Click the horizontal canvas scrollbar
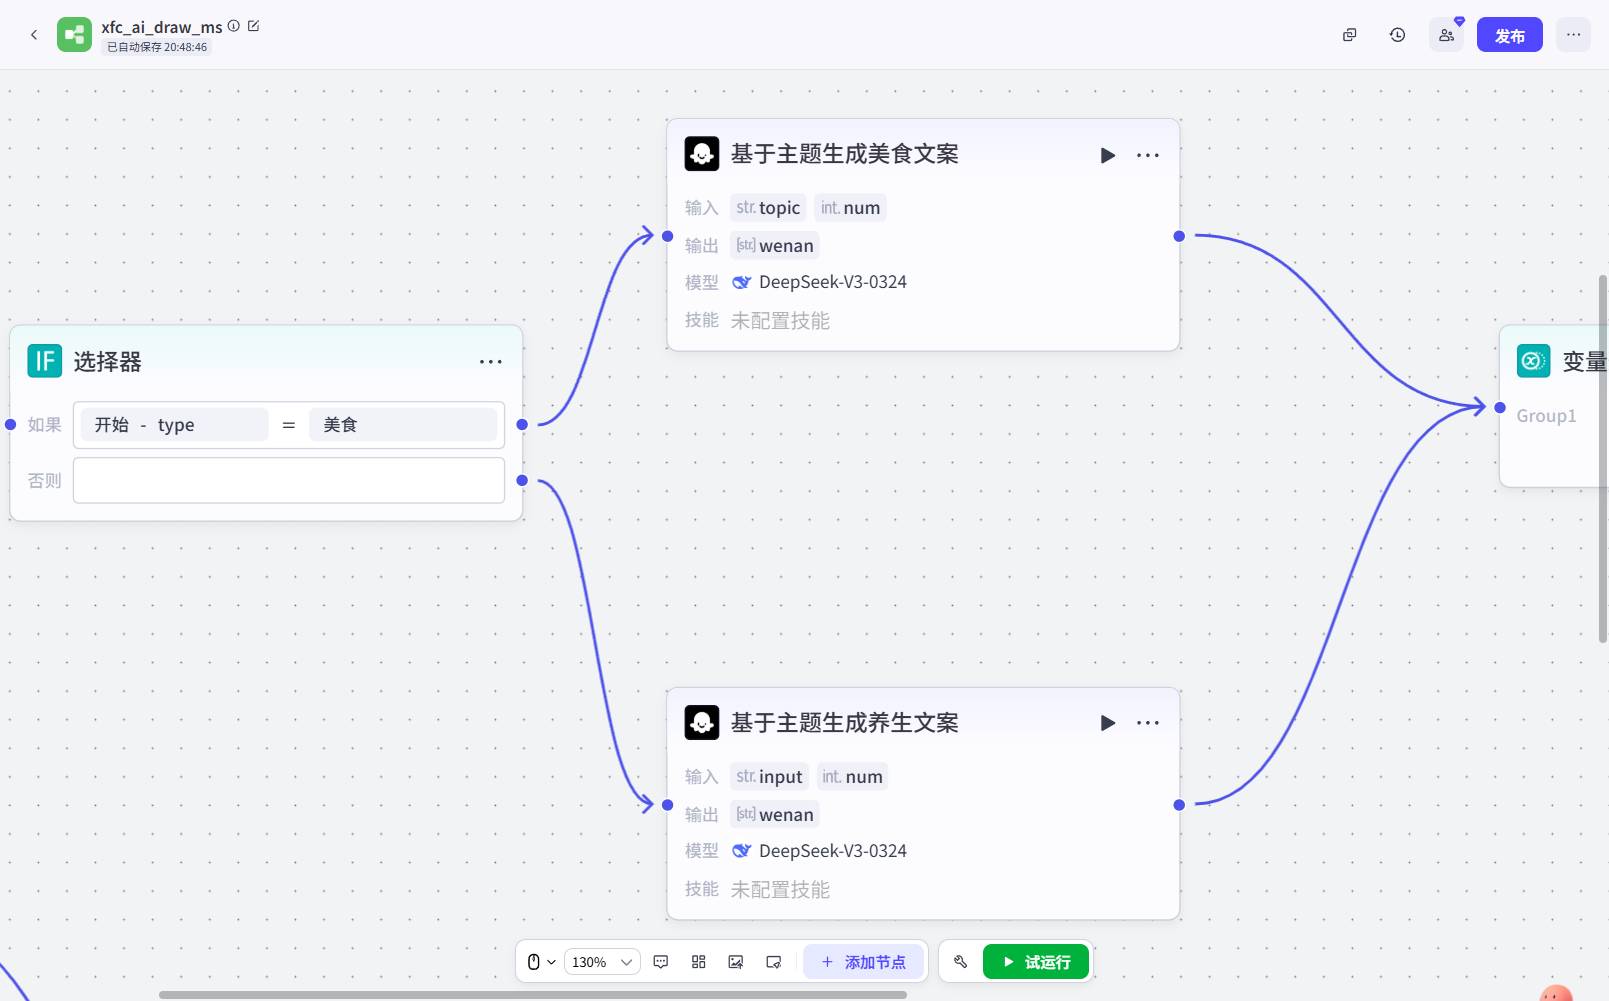 click(x=533, y=995)
